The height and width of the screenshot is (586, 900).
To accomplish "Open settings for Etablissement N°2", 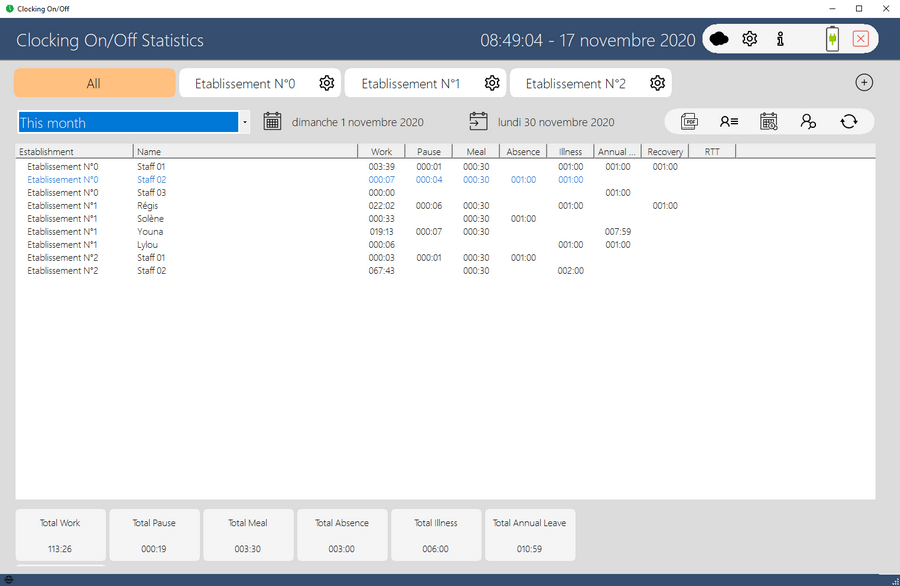I will 657,83.
